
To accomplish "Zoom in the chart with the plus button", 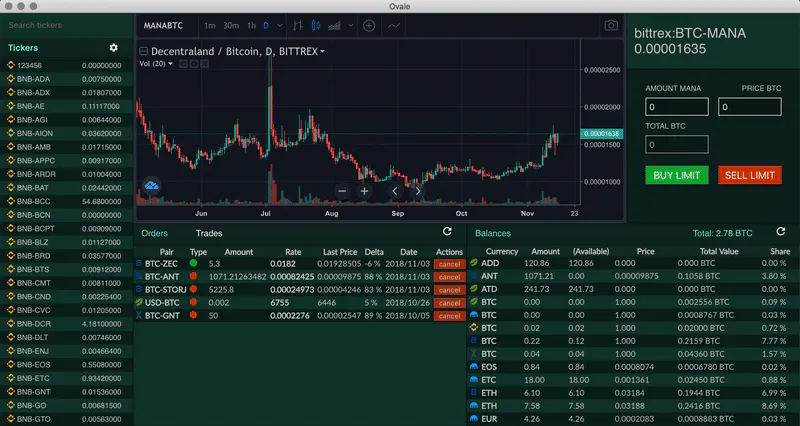I will pyautogui.click(x=364, y=191).
